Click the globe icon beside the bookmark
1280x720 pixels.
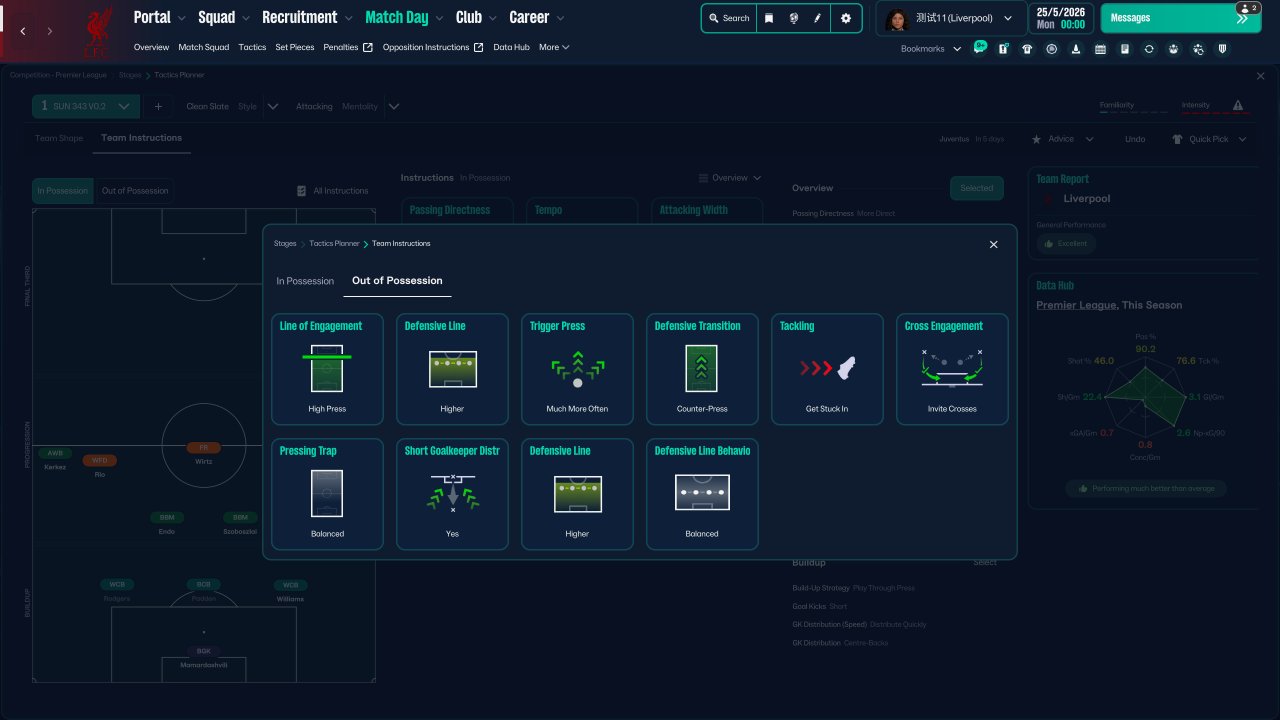[793, 18]
